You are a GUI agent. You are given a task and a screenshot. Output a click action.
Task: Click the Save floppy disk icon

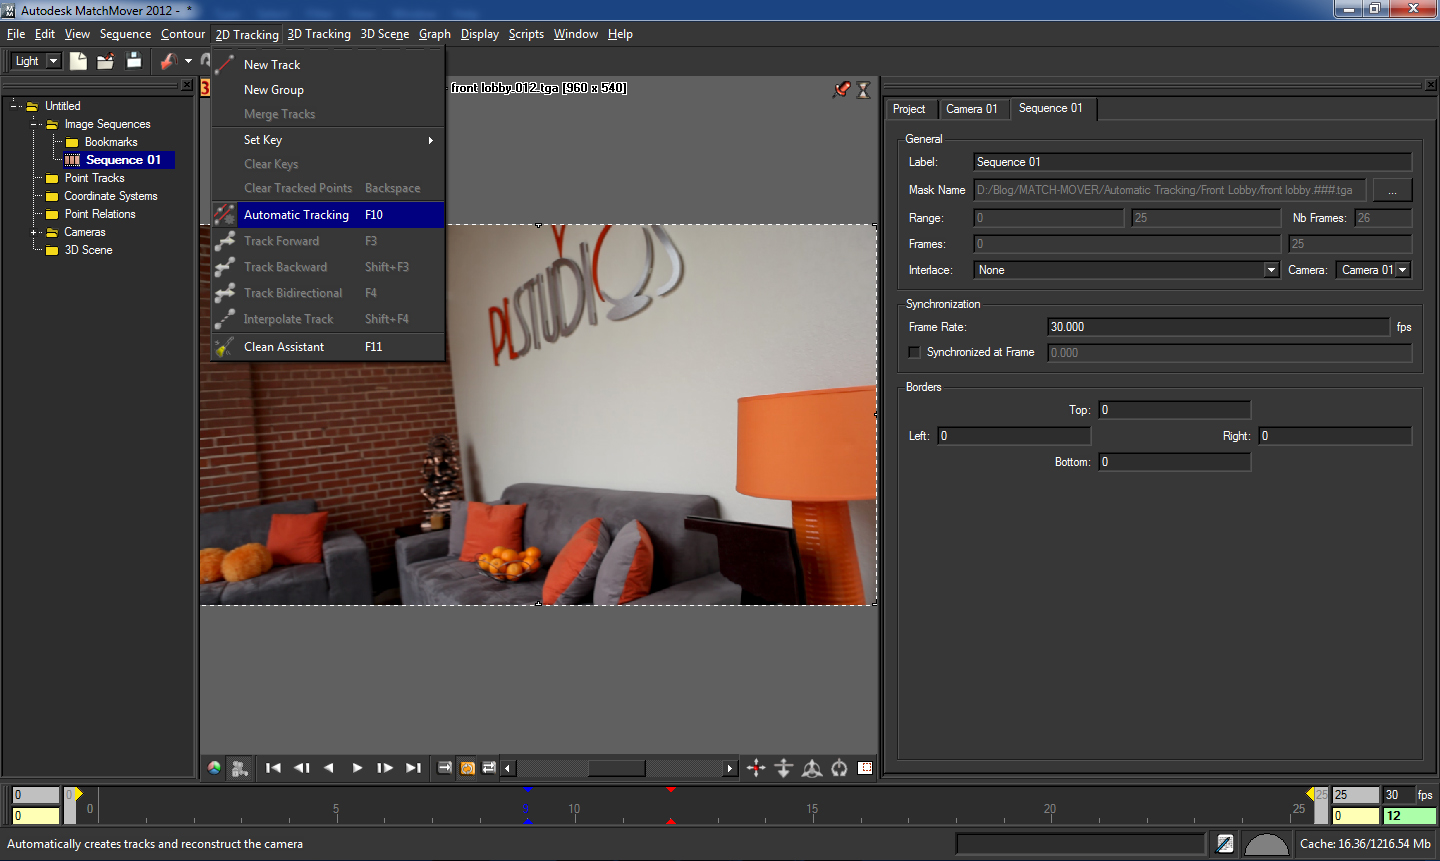point(134,61)
